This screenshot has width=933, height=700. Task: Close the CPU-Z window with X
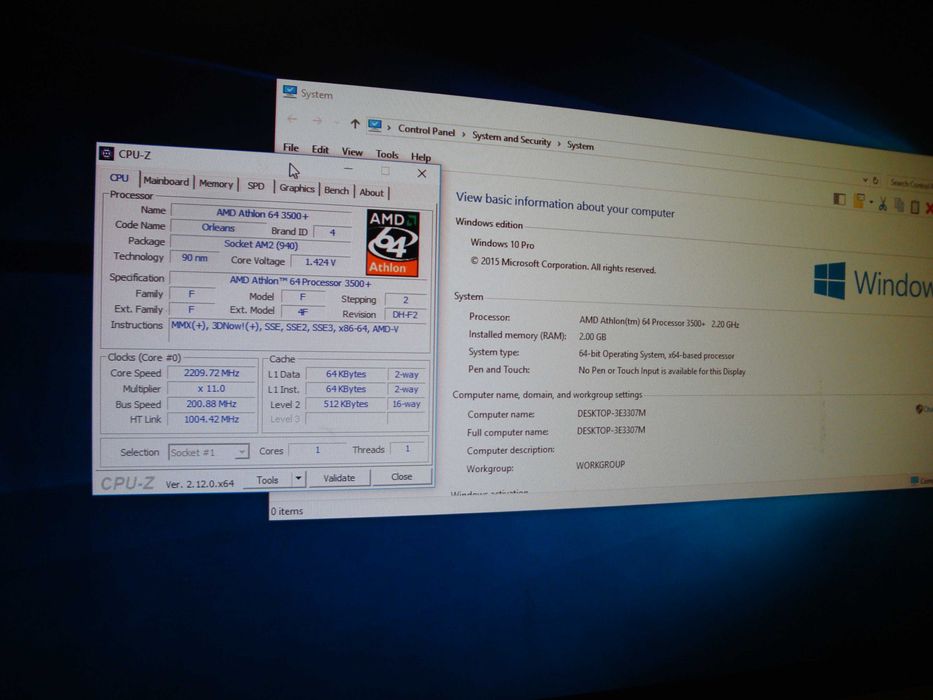[x=421, y=173]
